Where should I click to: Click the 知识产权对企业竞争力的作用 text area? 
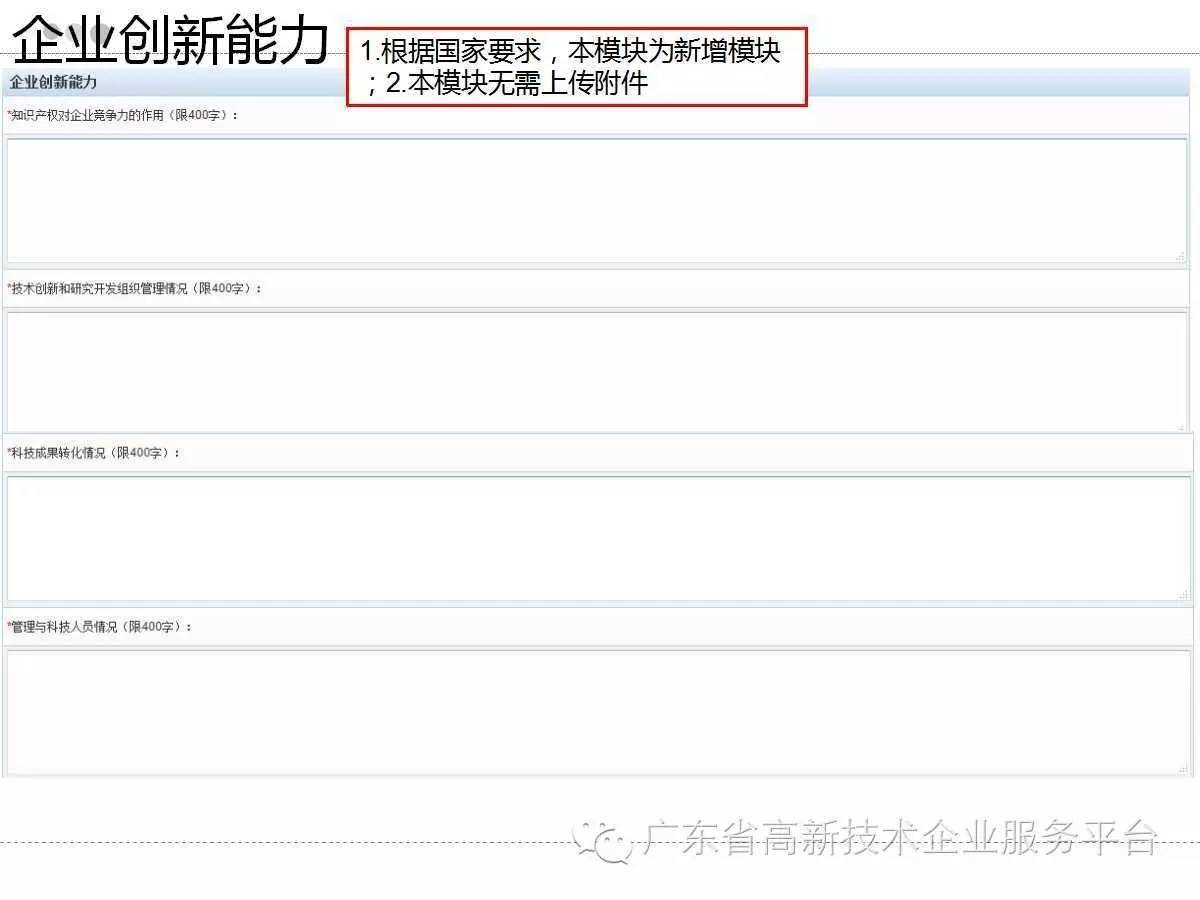[596, 200]
